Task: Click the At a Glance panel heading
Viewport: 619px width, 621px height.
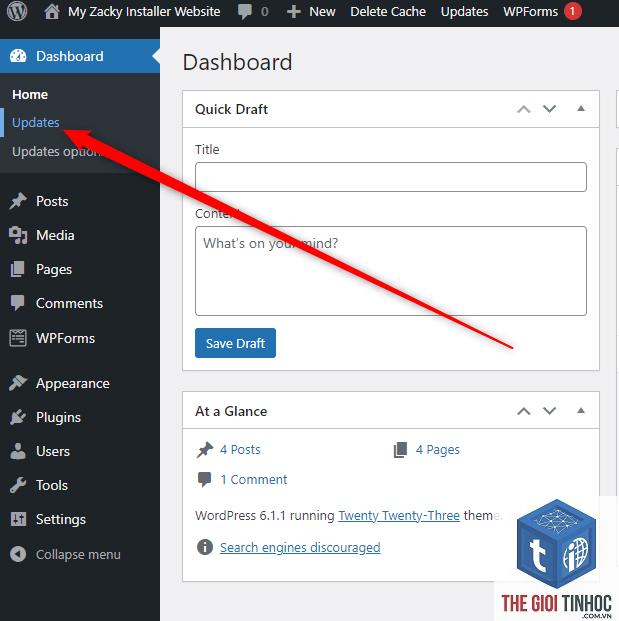Action: click(x=231, y=411)
